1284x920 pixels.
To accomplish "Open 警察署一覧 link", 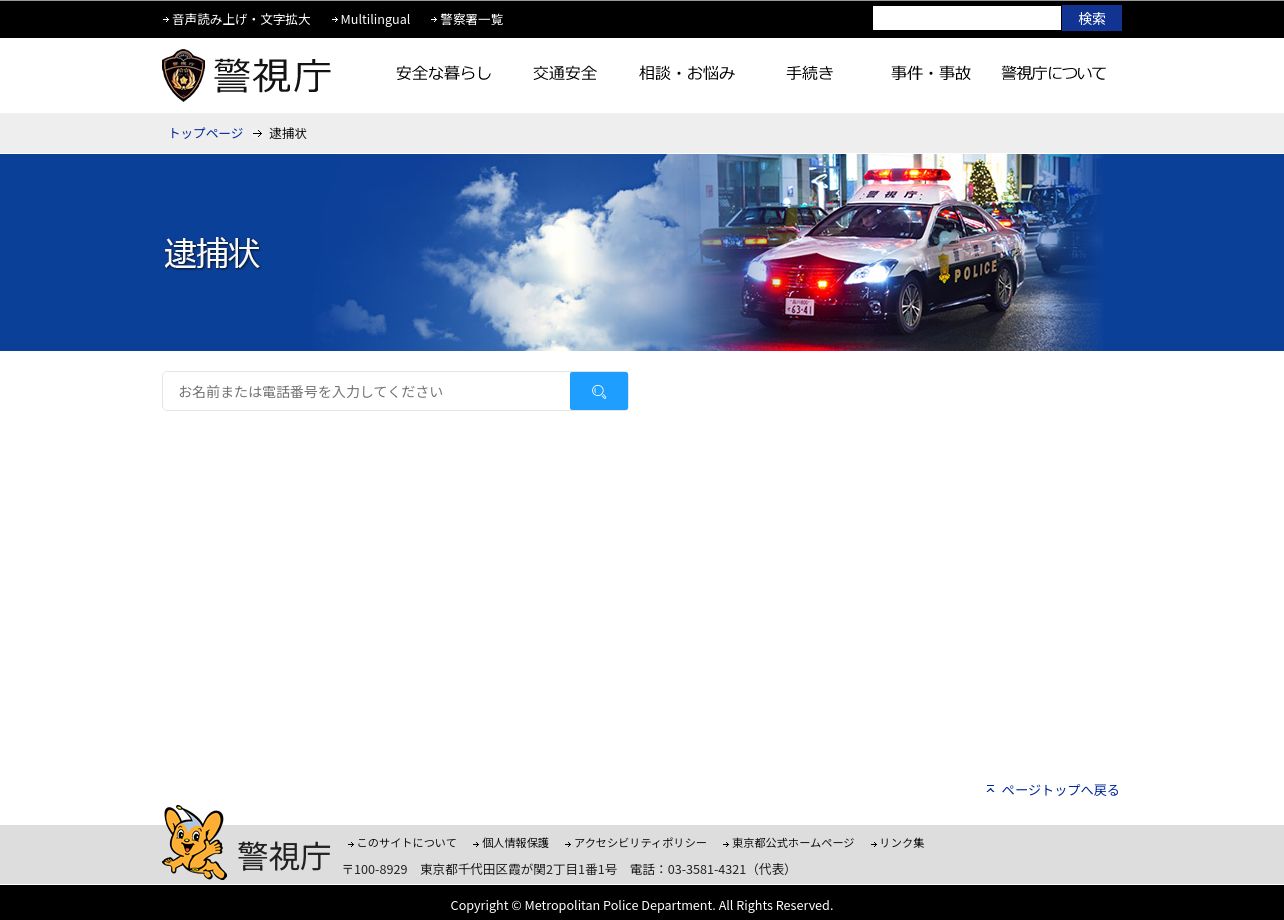I will point(471,19).
